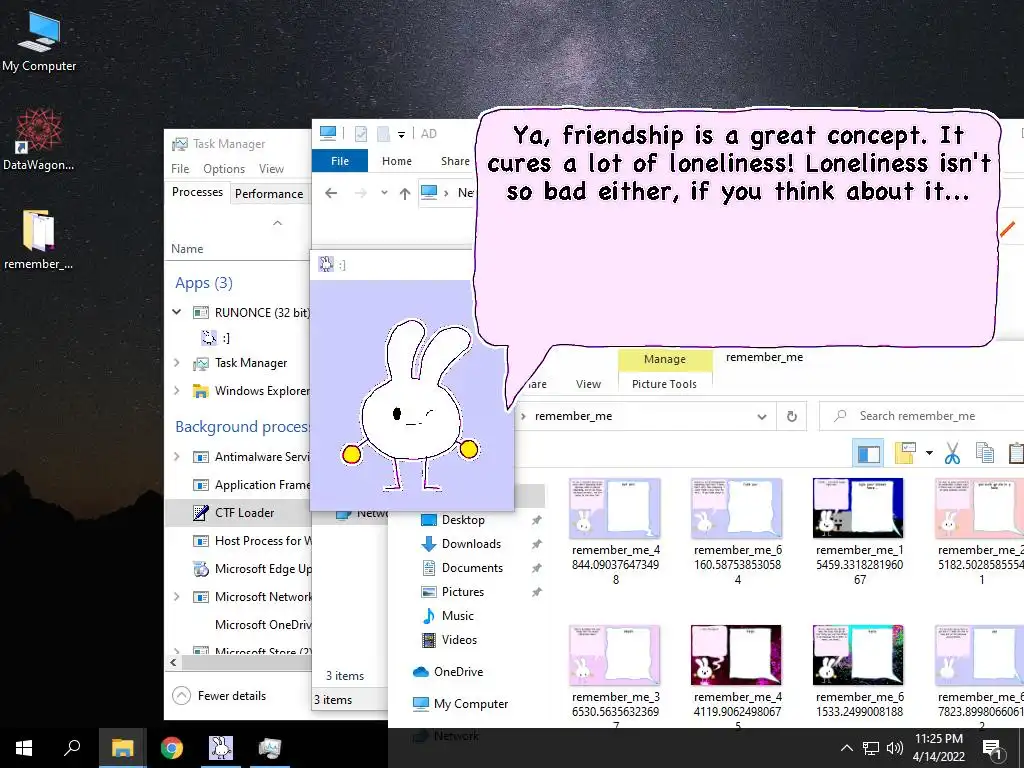Switch to Performance tab
1024x768 pixels.
point(269,193)
